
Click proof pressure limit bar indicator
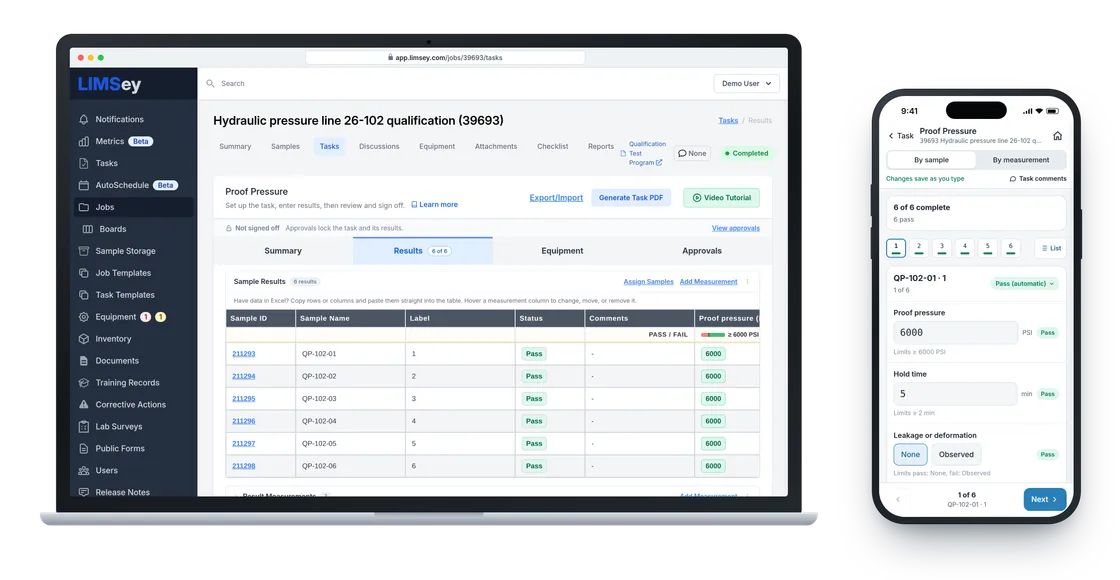click(713, 335)
